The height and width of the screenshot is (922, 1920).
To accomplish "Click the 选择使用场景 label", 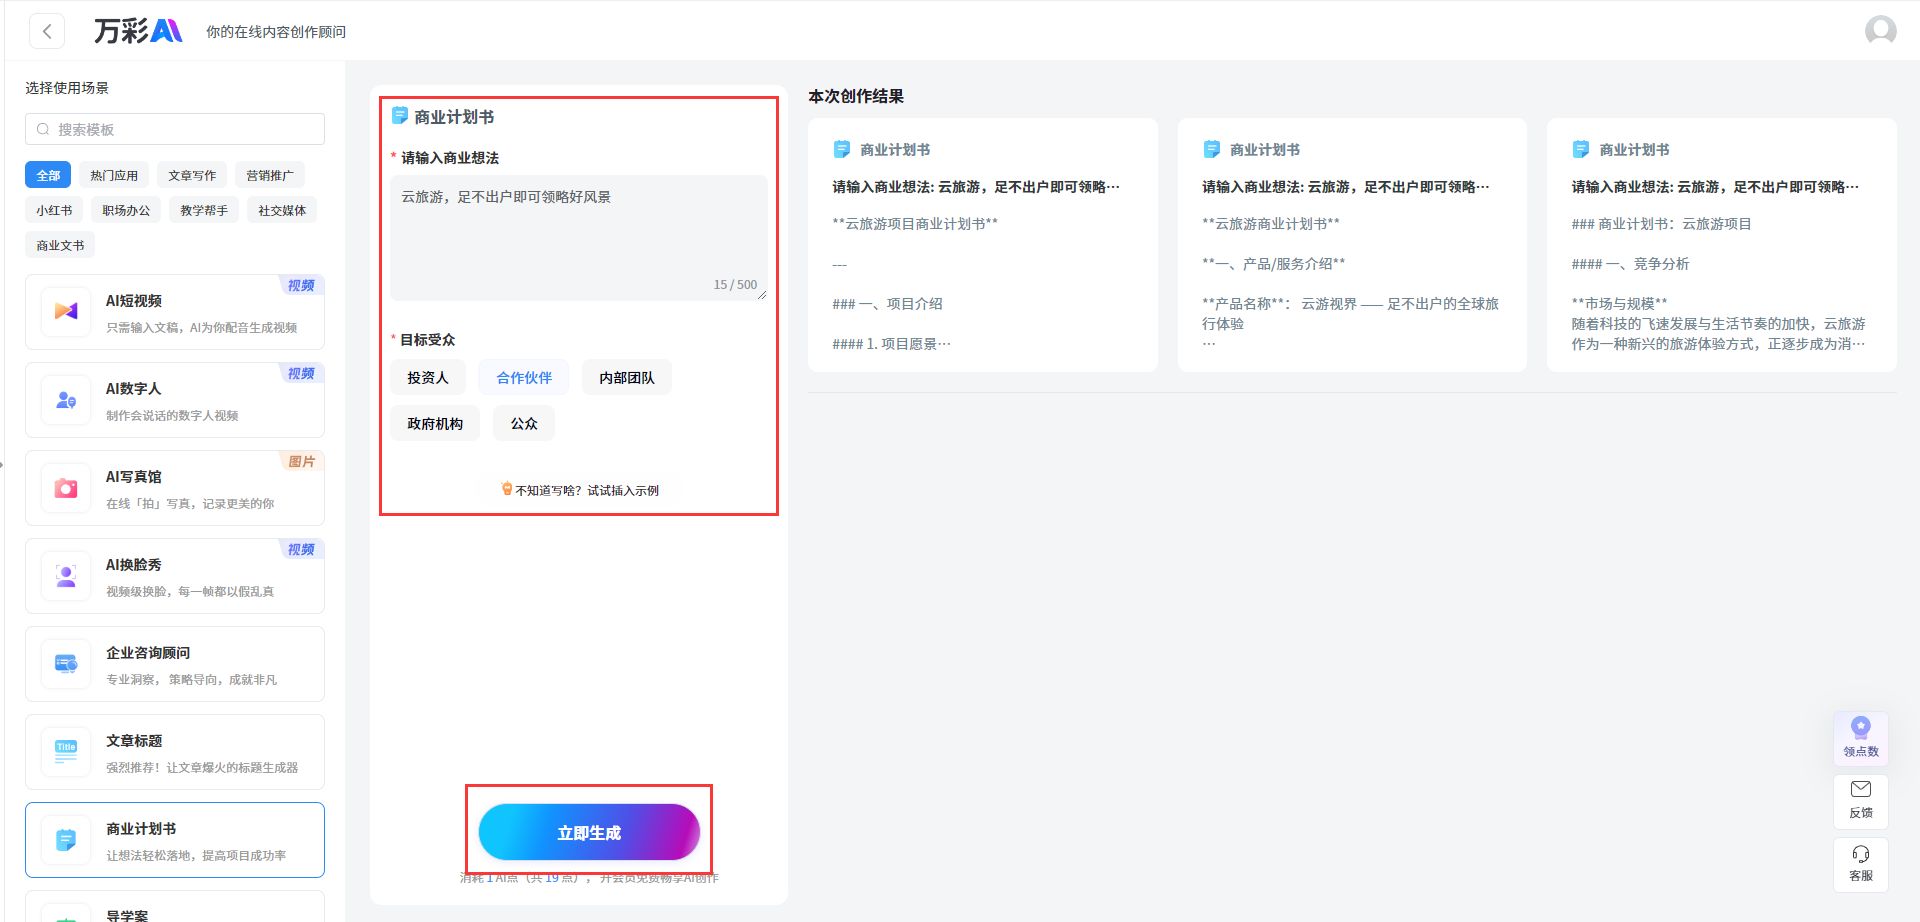I will (x=67, y=88).
